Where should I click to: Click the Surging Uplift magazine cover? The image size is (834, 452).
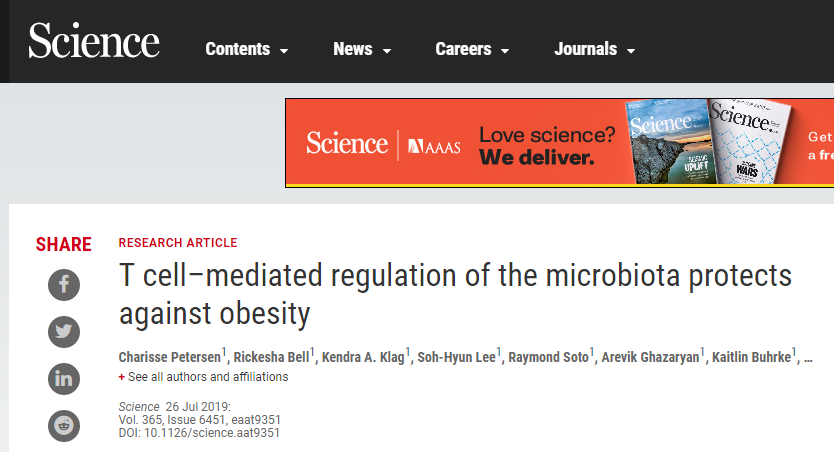(x=671, y=142)
